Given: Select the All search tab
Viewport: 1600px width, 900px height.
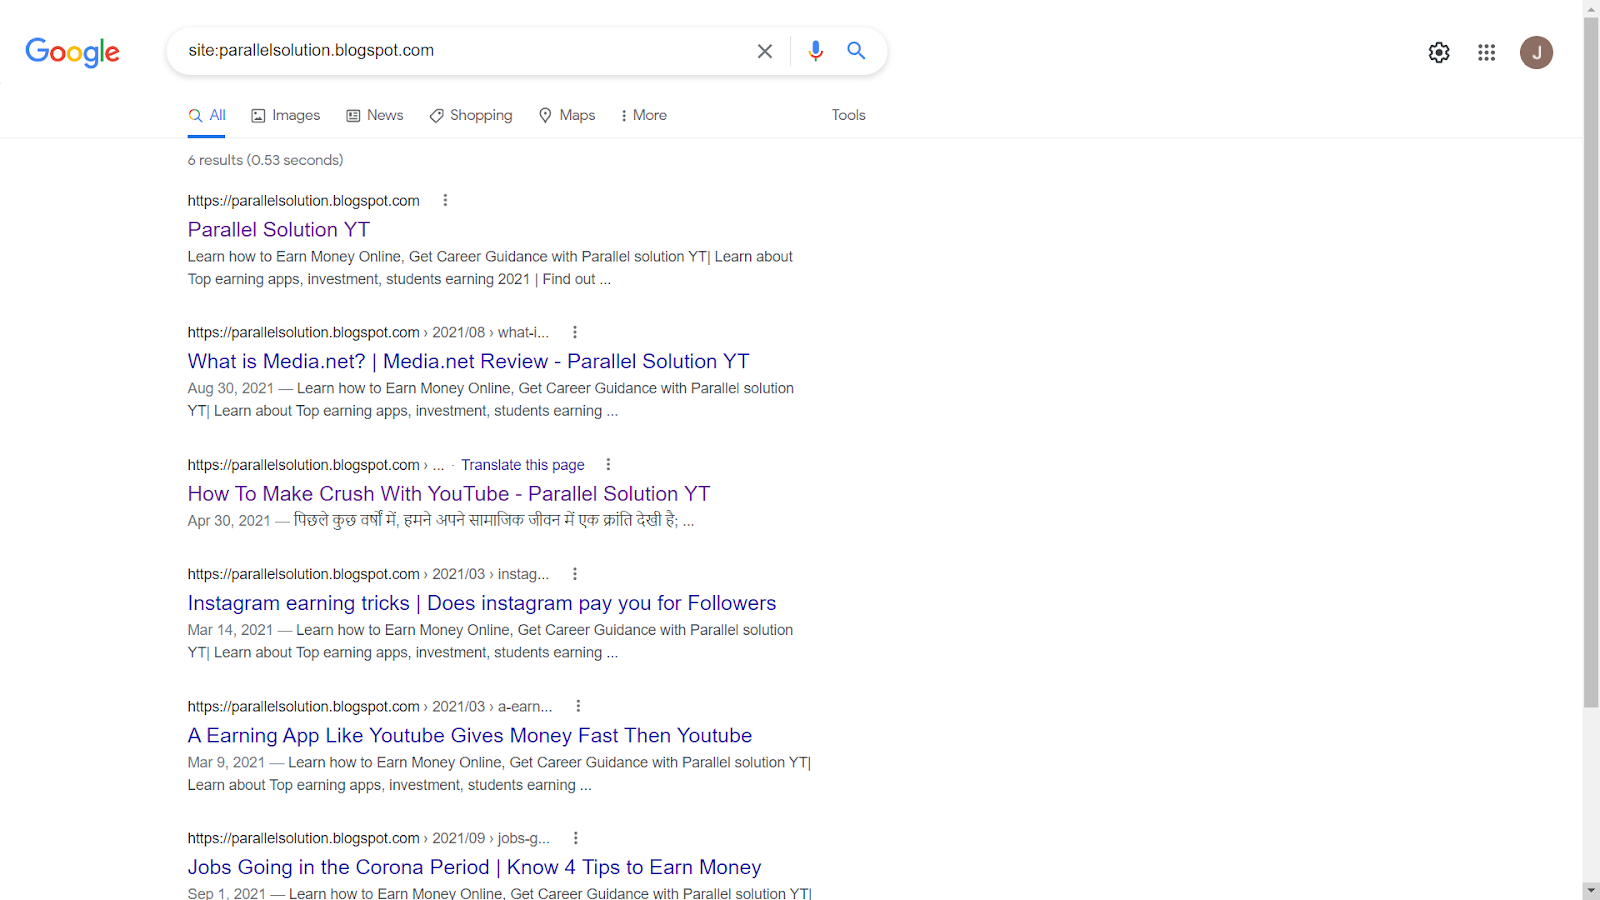Looking at the screenshot, I should [207, 115].
